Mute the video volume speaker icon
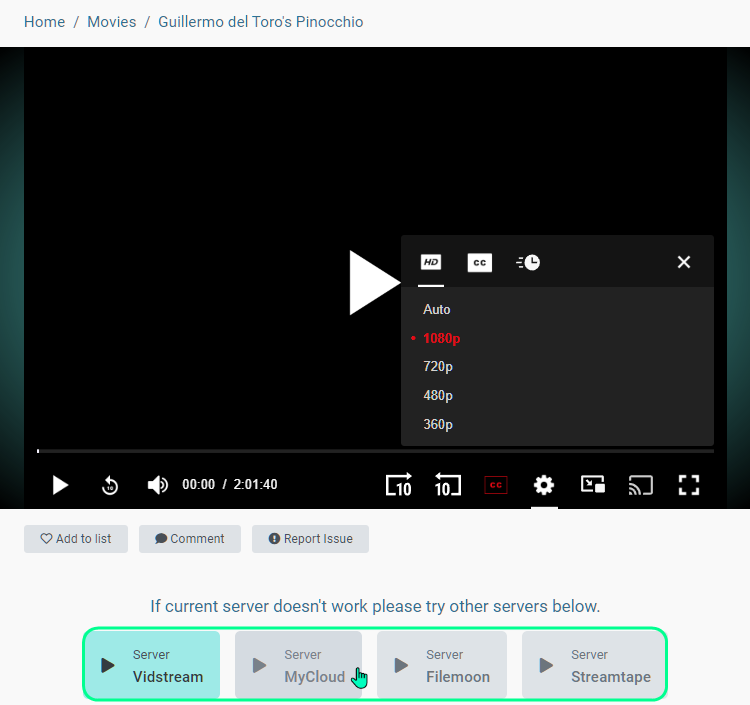The image size is (750, 705). 158,485
